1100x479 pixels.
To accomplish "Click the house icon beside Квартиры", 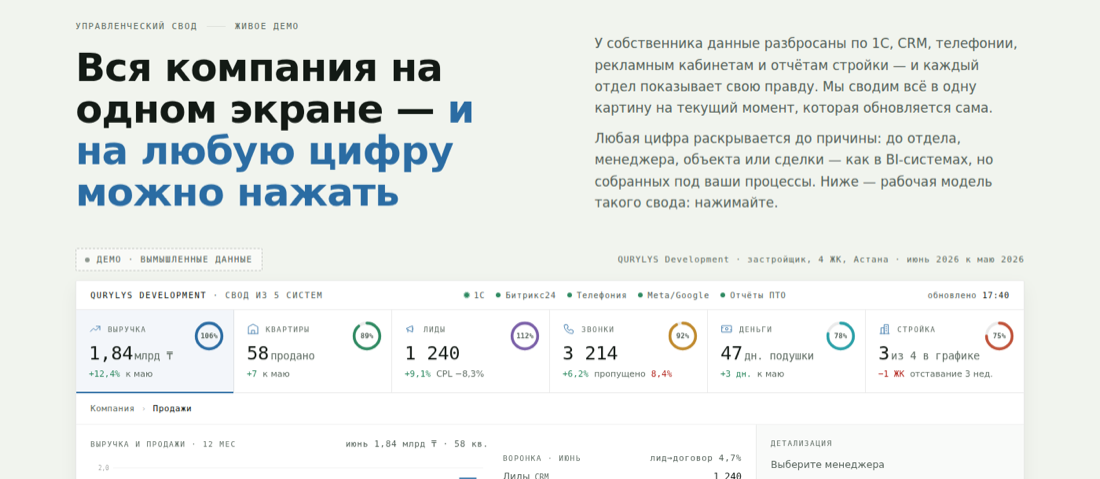I will (253, 329).
